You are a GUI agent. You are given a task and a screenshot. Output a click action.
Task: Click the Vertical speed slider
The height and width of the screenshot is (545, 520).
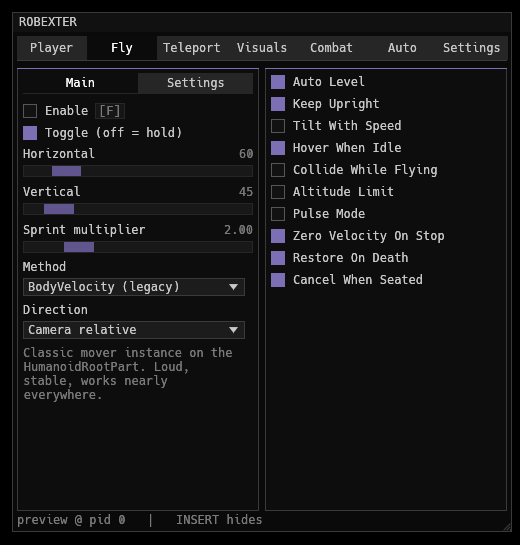pyautogui.click(x=138, y=209)
